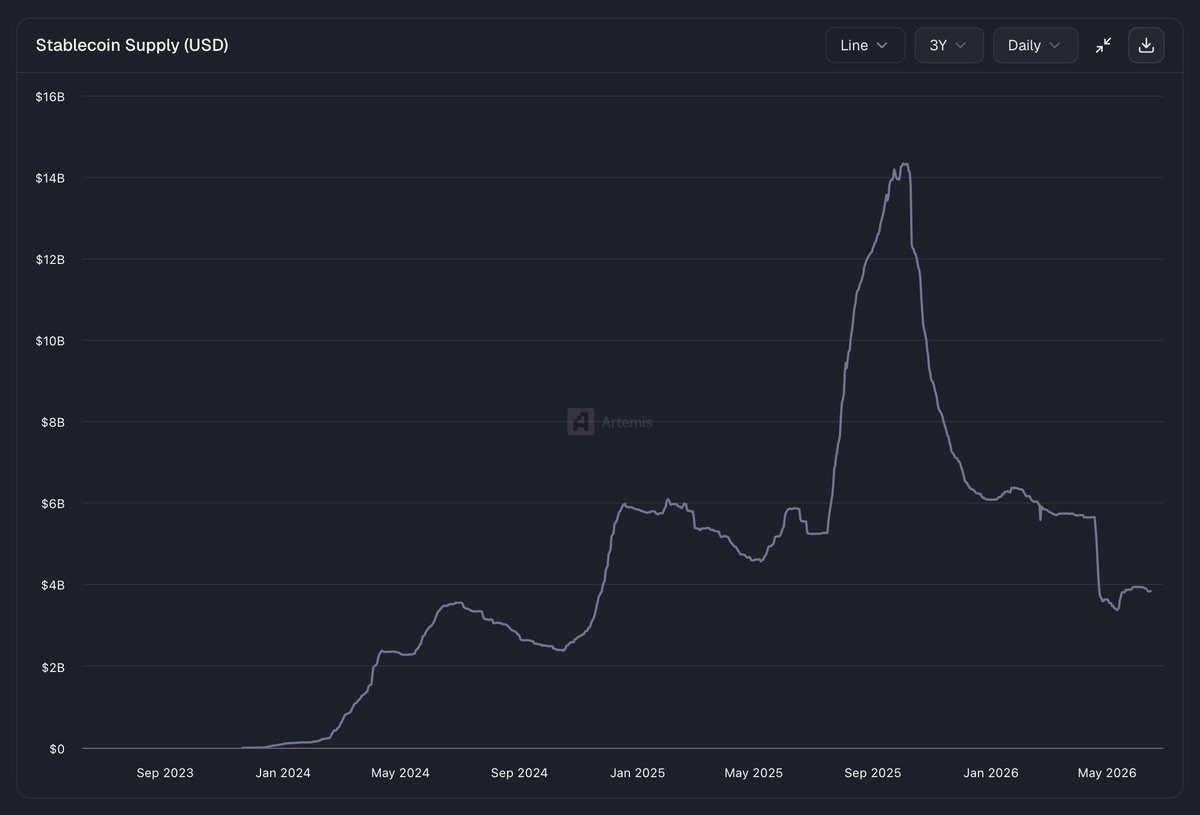Click the $14B y-axis label

pyautogui.click(x=52, y=178)
